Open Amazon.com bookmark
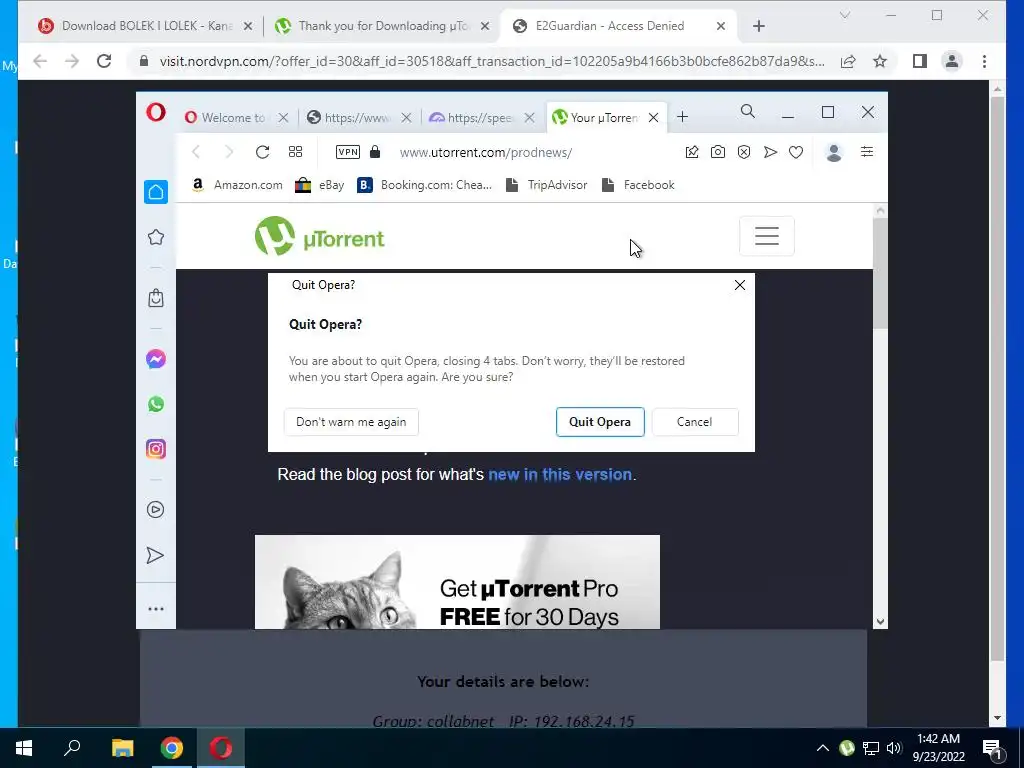The width and height of the screenshot is (1024, 768). [x=237, y=185]
